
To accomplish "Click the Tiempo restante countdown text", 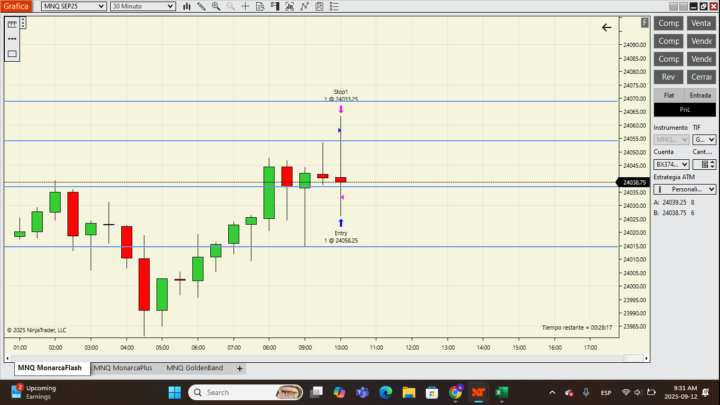I will tap(577, 327).
